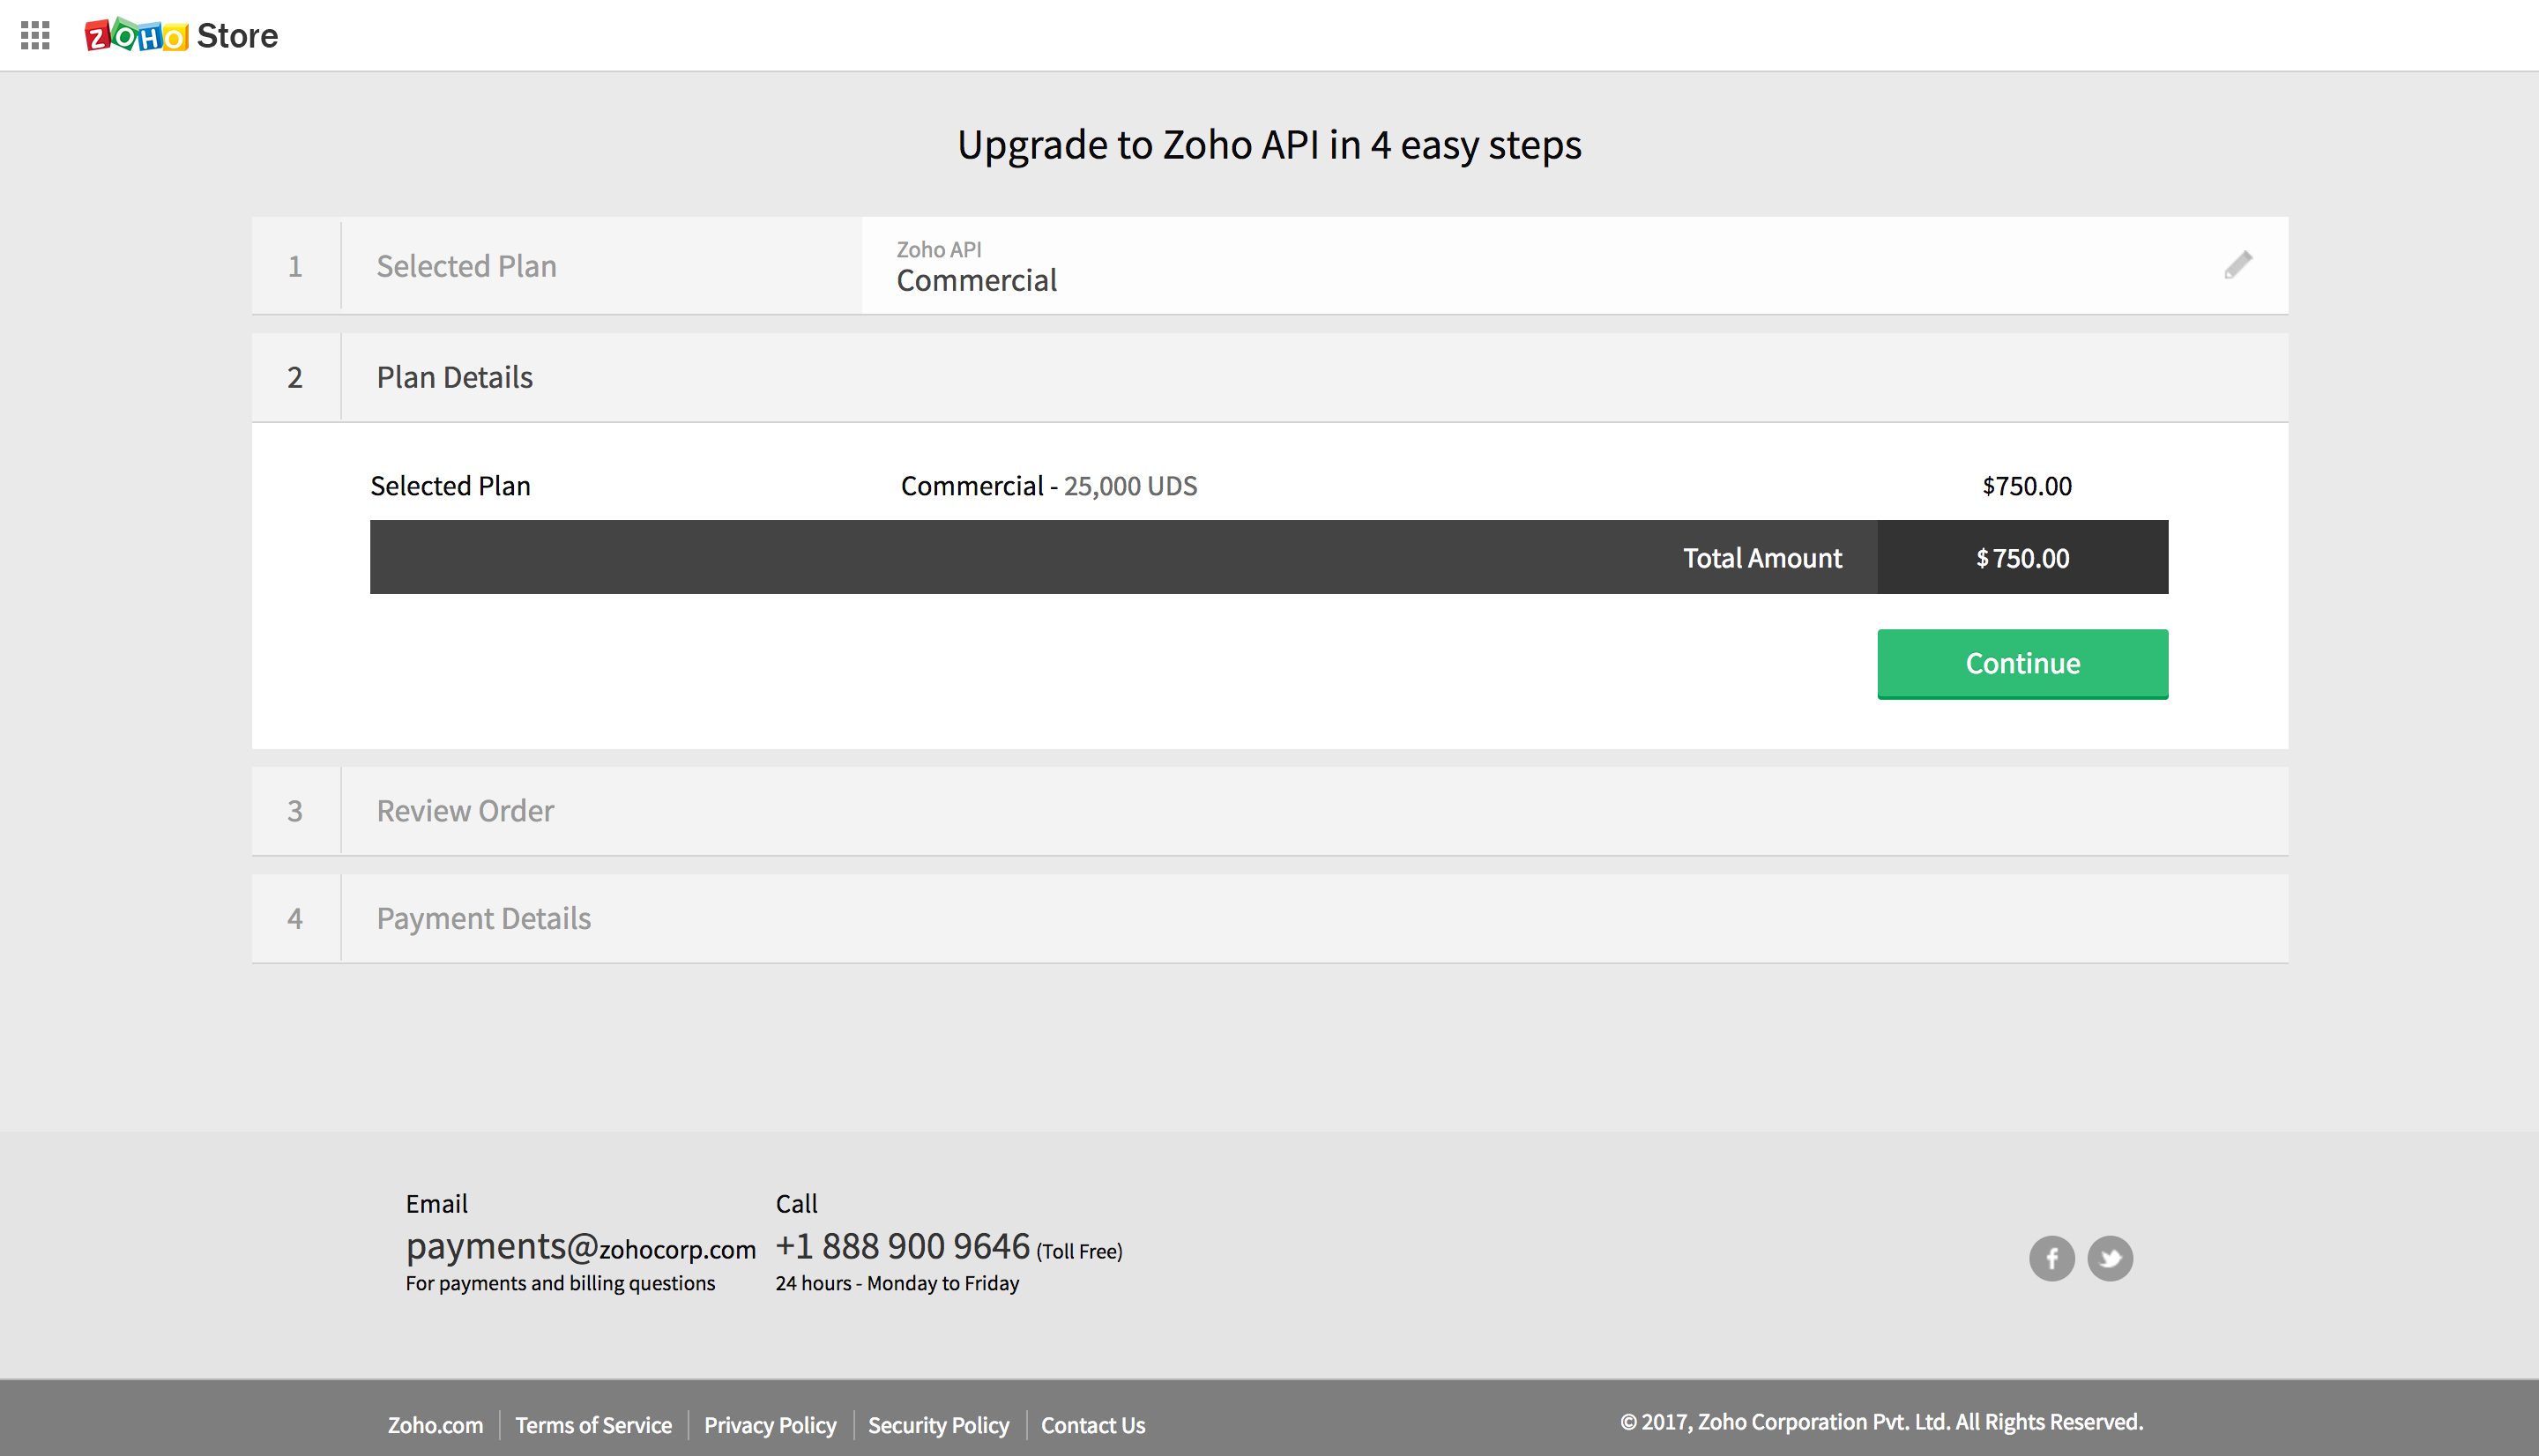The image size is (2539, 1456).
Task: Open the Privacy Policy link
Action: (x=770, y=1425)
